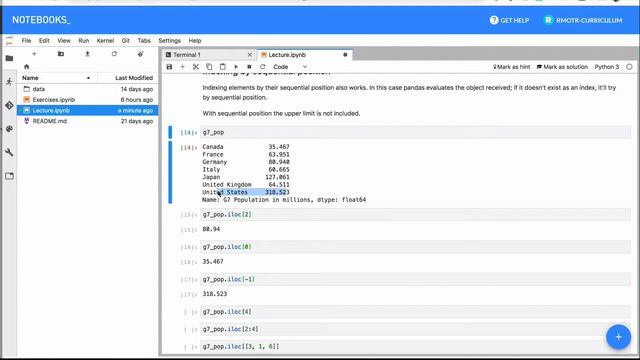Collapse output 14 via blue bar
Screen dimensions: 640x360
(170, 173)
